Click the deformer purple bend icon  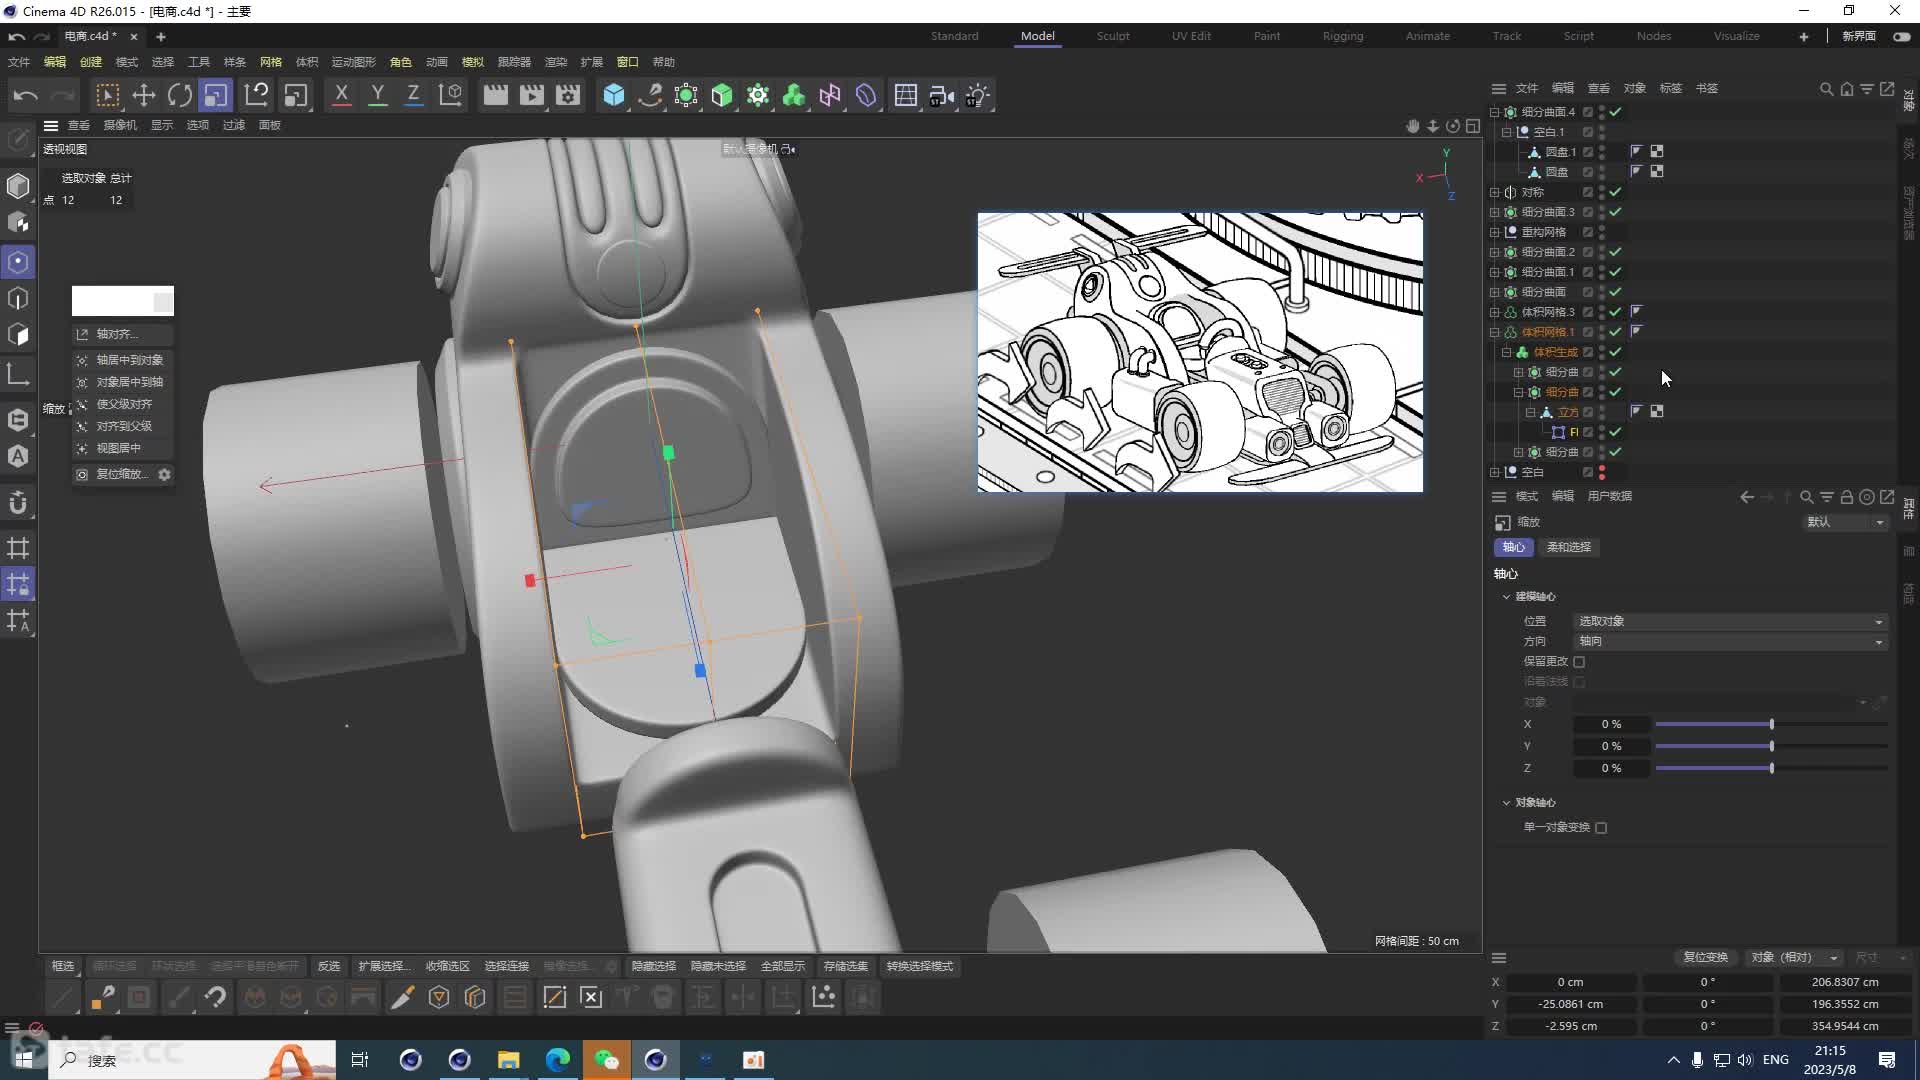click(x=866, y=96)
